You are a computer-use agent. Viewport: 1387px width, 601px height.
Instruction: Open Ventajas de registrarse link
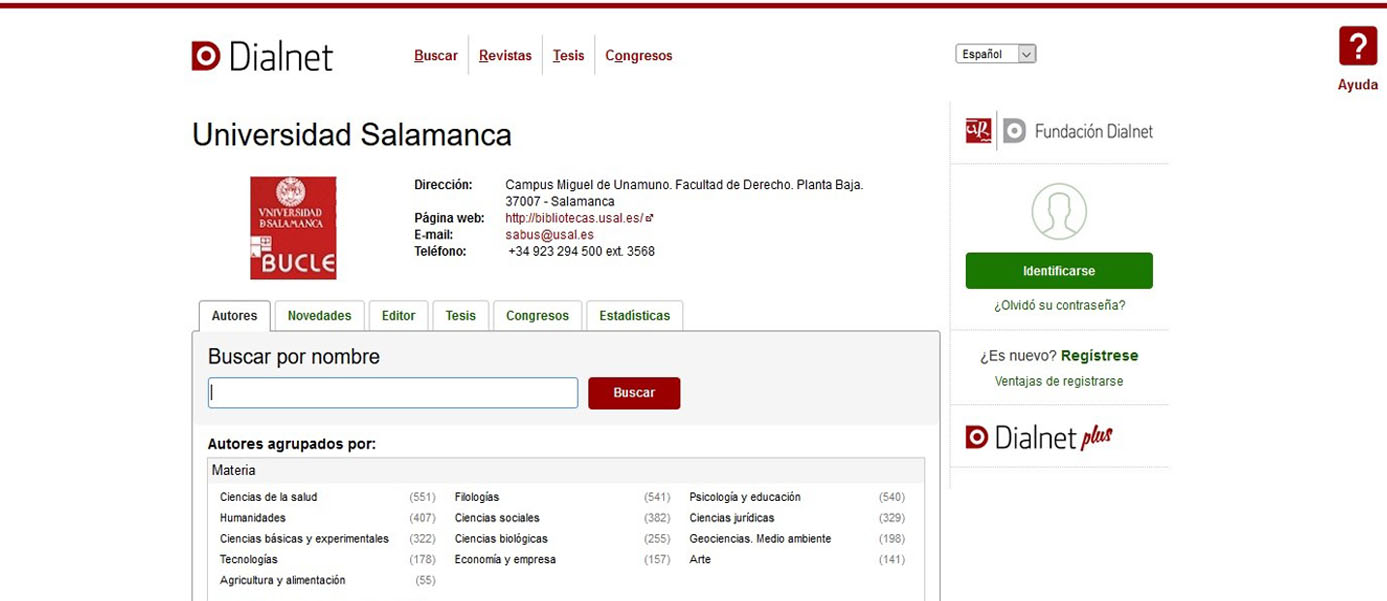[1059, 382]
